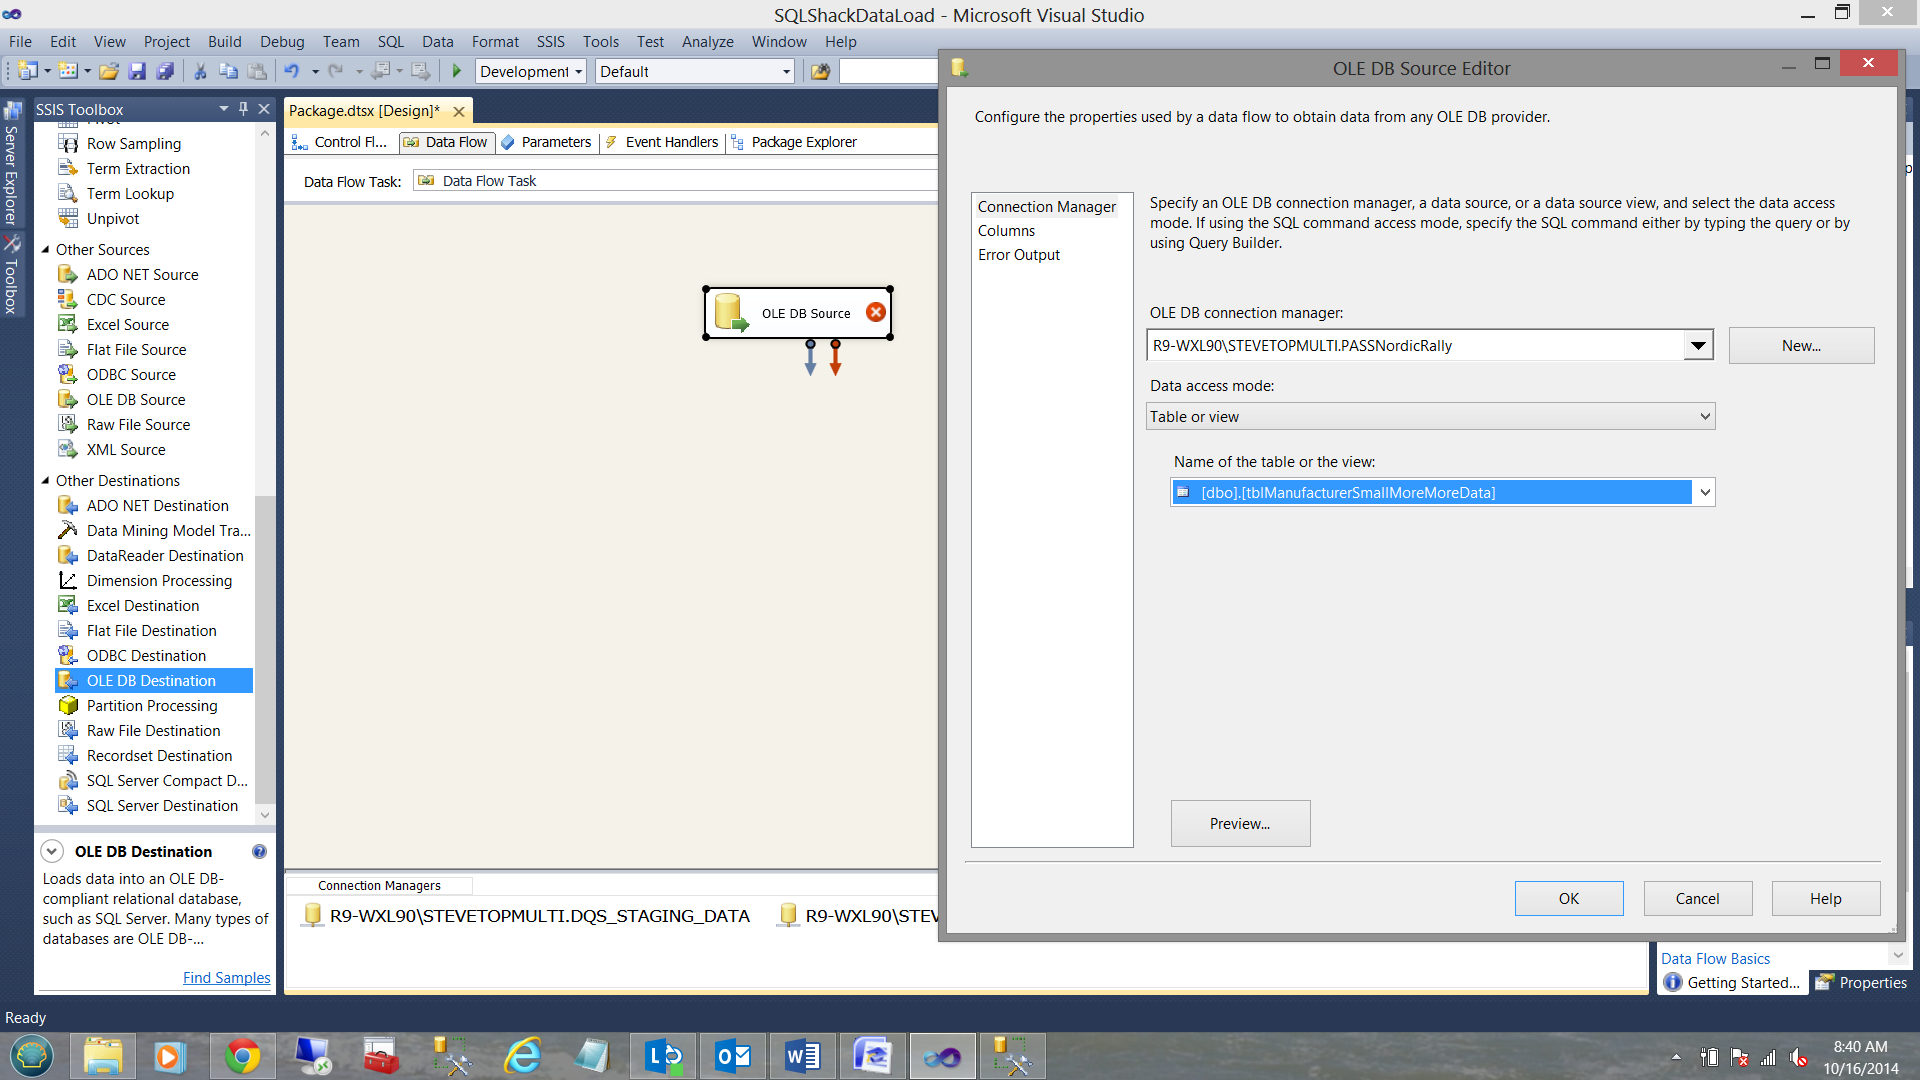Click the Start debugging play icon
1920x1080 pixels.
457,71
